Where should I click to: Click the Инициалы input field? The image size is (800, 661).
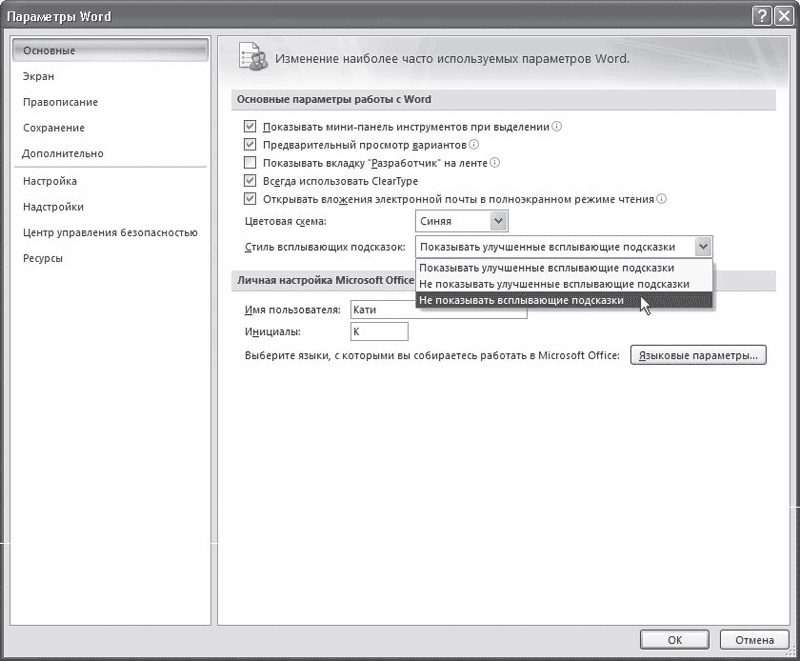379,332
